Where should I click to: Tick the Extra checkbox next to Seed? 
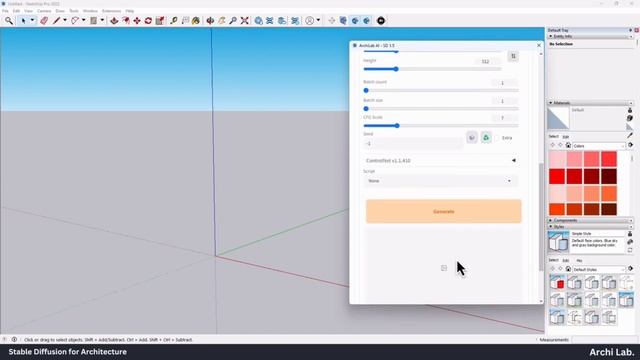(x=497, y=138)
